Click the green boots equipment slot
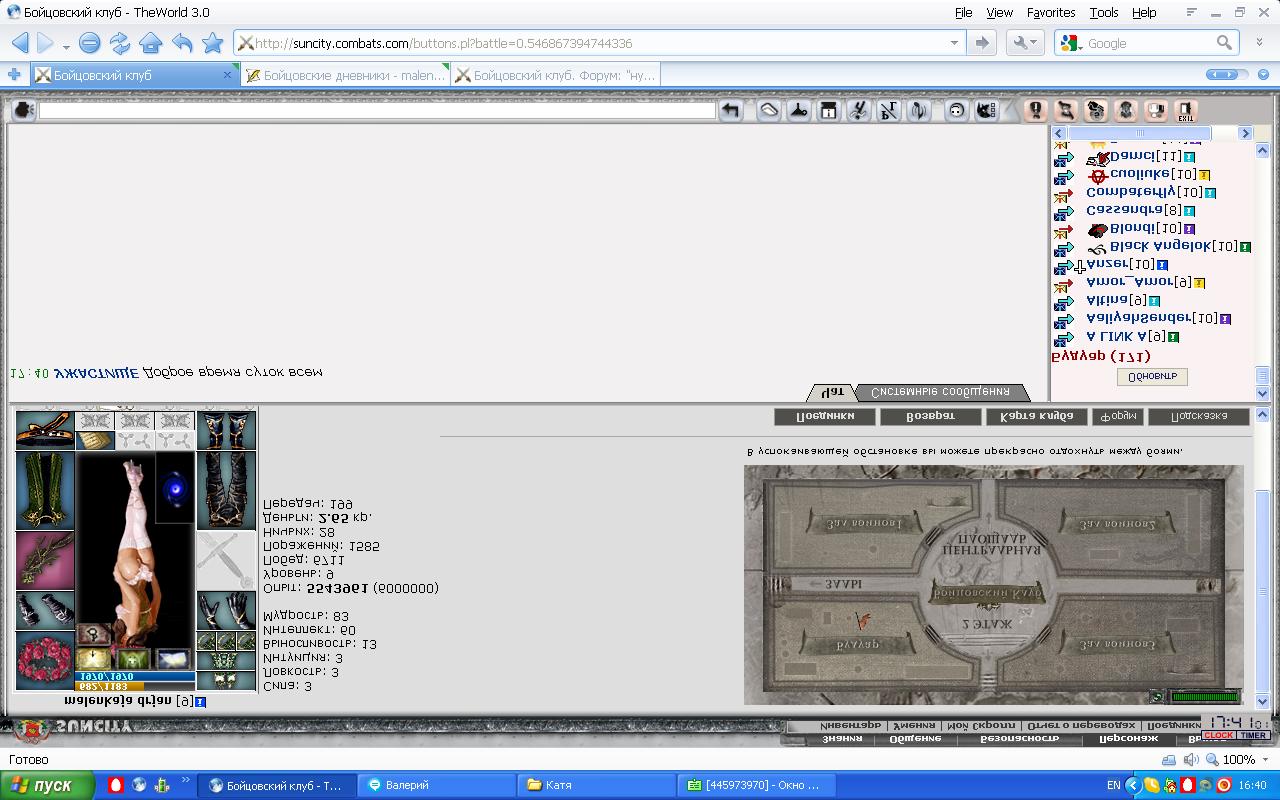The height and width of the screenshot is (800, 1280). pyautogui.click(x=45, y=490)
